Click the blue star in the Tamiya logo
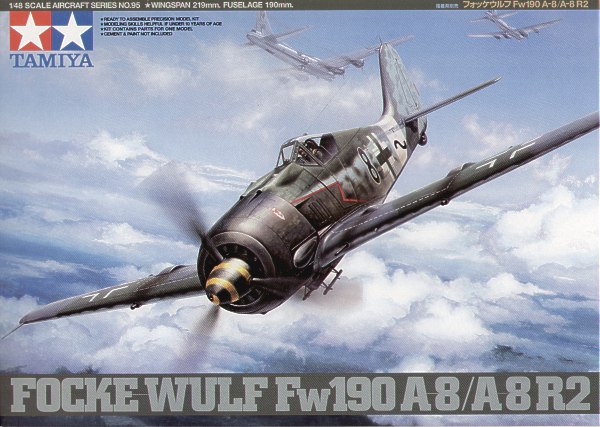The width and height of the screenshot is (600, 427). (72, 32)
